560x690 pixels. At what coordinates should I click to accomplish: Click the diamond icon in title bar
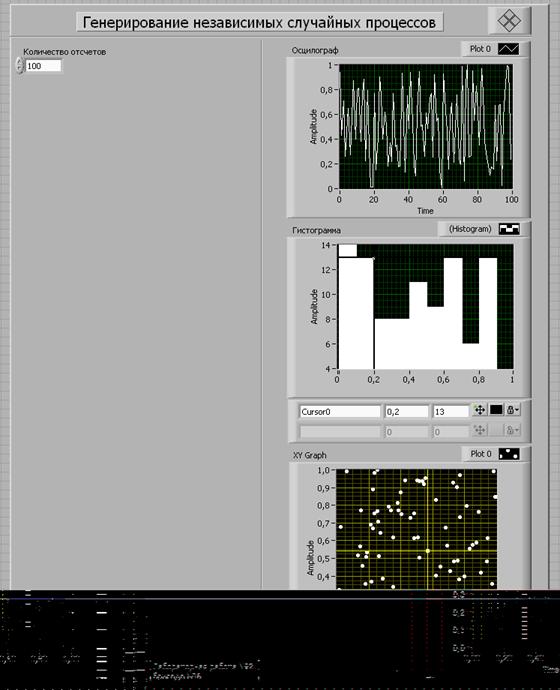pos(509,21)
